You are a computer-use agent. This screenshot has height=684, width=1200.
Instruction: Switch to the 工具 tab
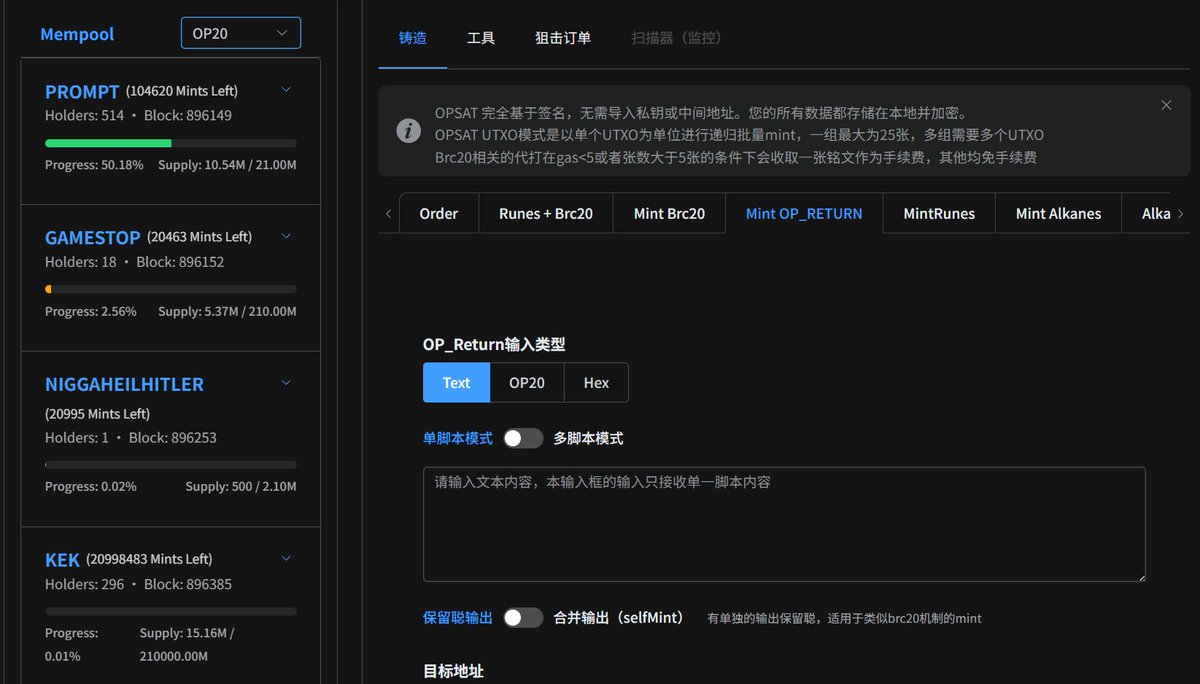tap(481, 38)
